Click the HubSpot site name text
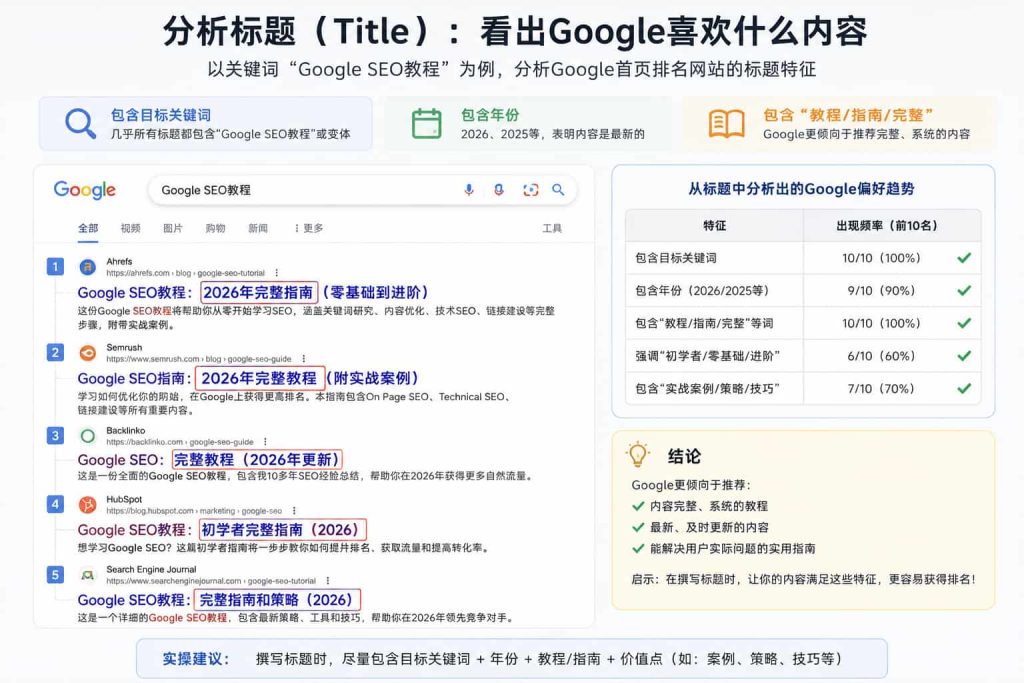Viewport: 1024px width, 683px height. (x=124, y=499)
